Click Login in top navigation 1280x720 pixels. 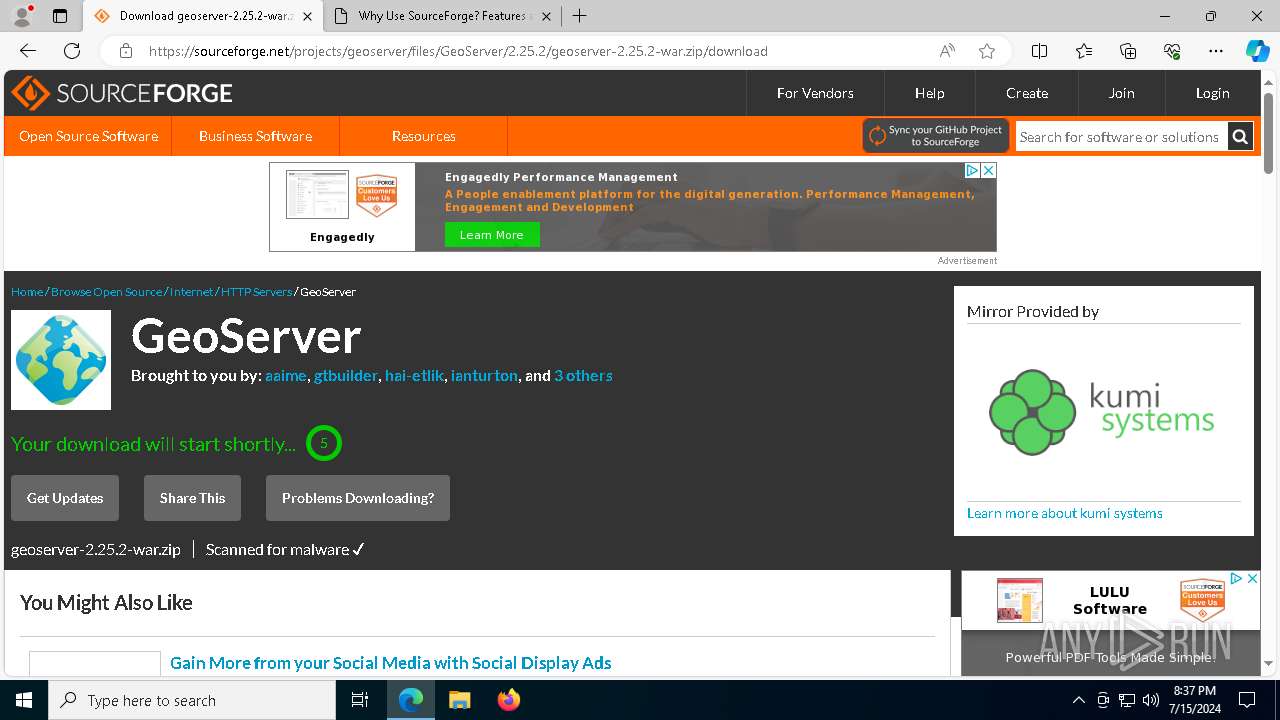[x=1212, y=93]
